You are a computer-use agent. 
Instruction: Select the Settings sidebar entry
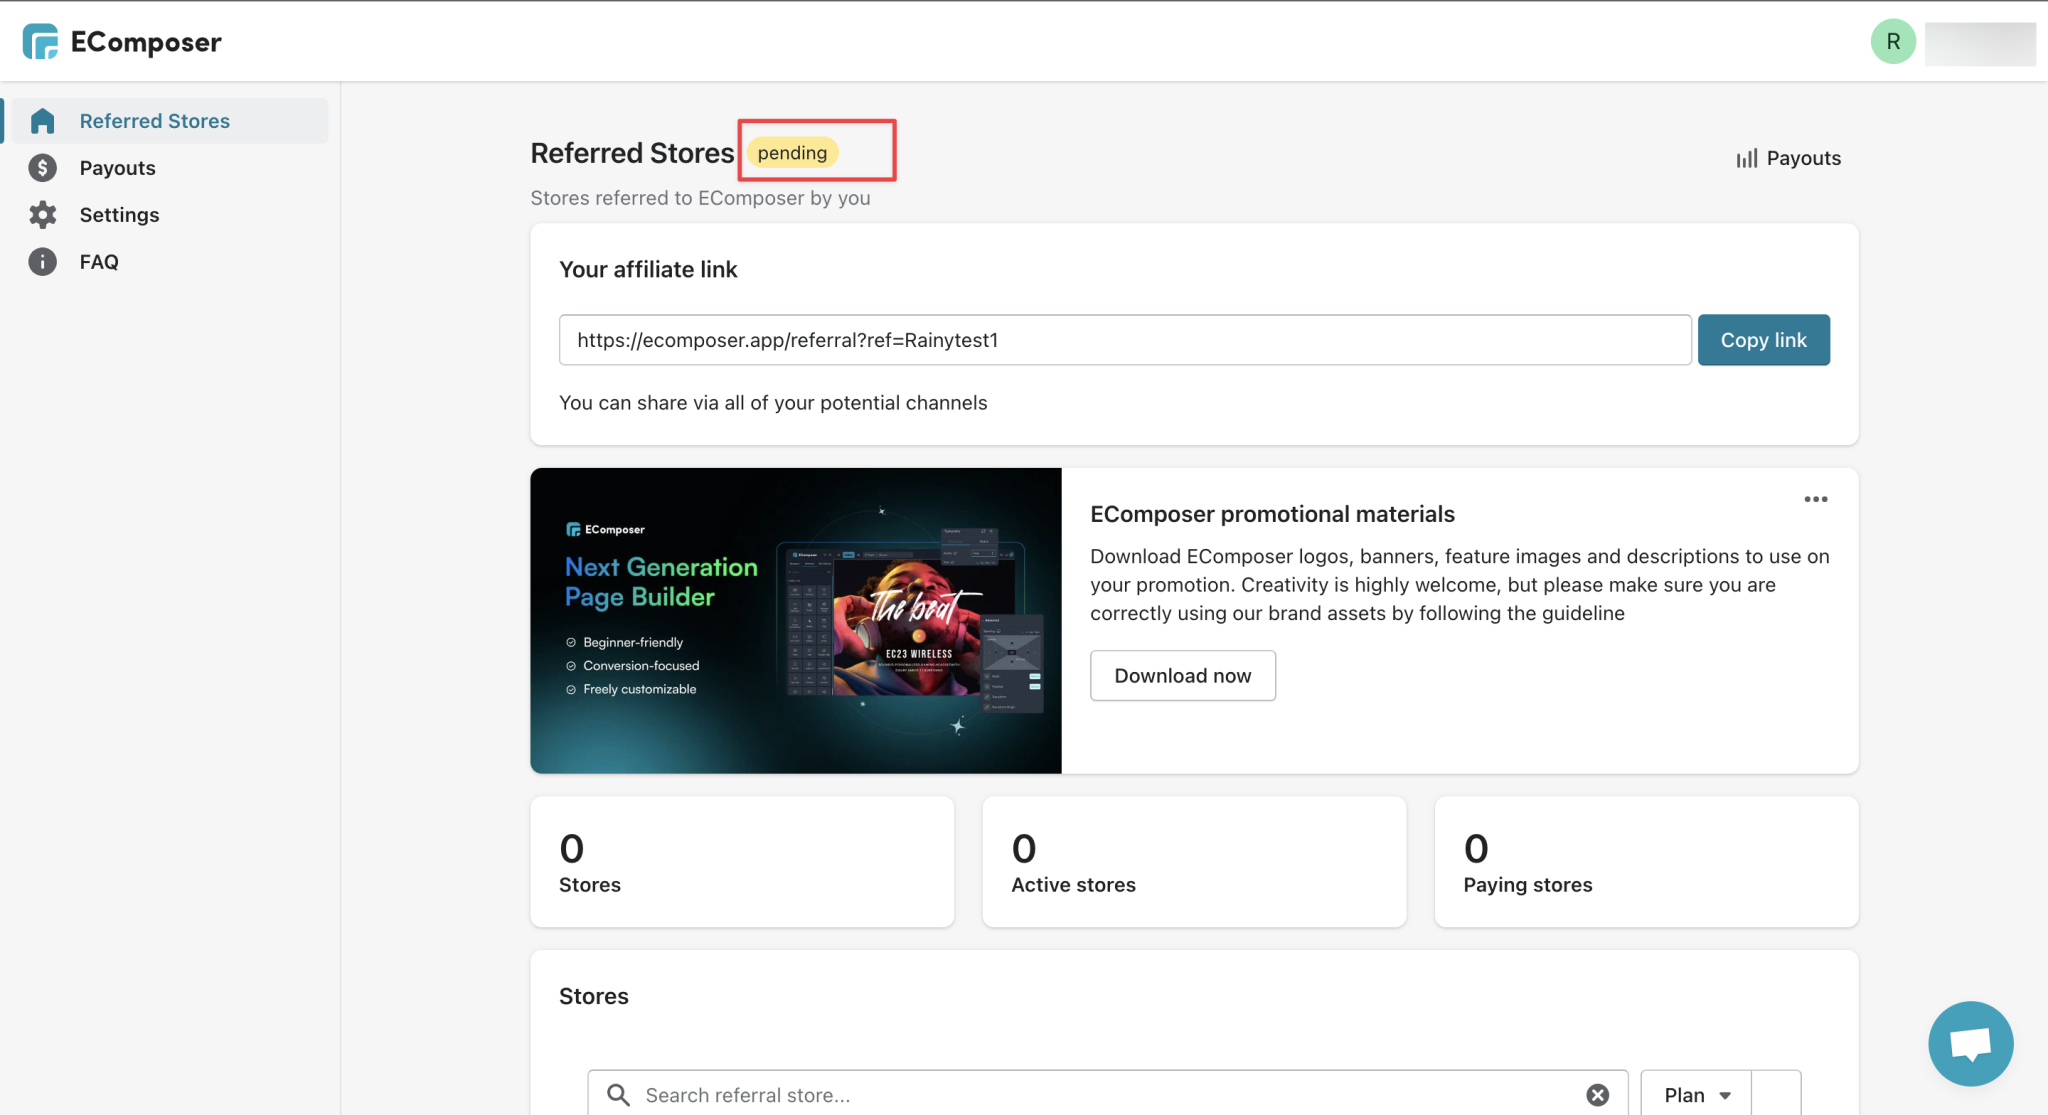coord(119,214)
